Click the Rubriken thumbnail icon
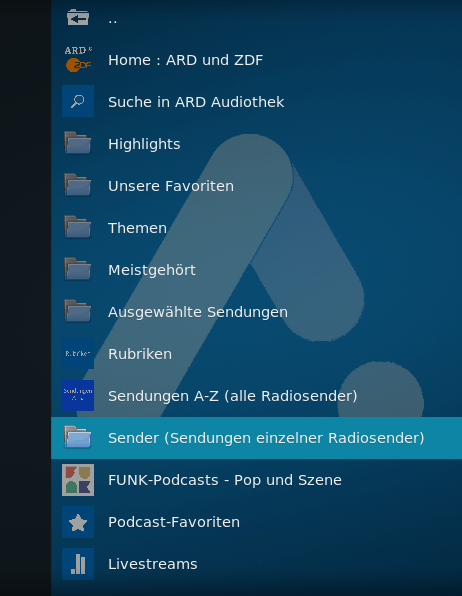462x596 pixels. [78, 353]
